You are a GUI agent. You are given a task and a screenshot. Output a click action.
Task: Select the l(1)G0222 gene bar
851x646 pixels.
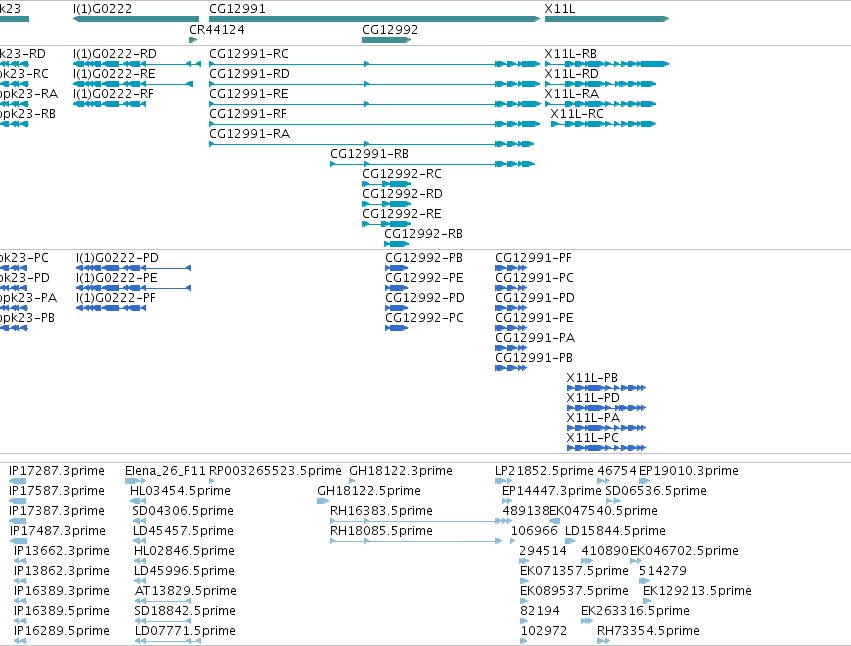[136, 19]
